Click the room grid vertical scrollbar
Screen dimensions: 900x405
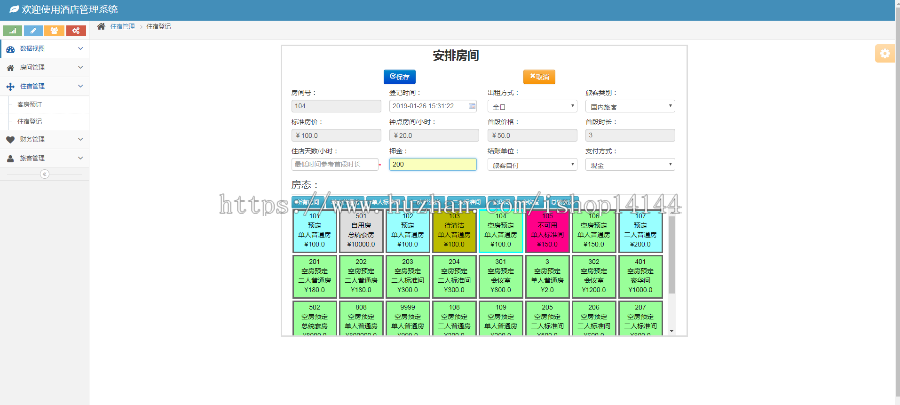click(672, 255)
